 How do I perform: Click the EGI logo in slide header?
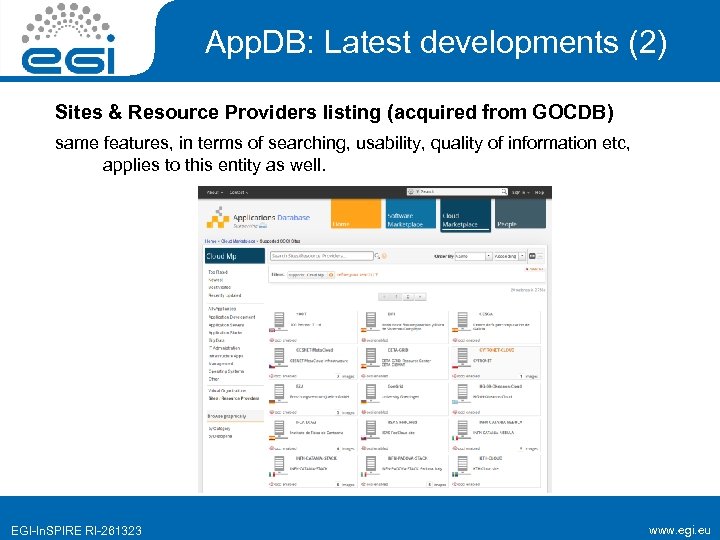click(68, 39)
